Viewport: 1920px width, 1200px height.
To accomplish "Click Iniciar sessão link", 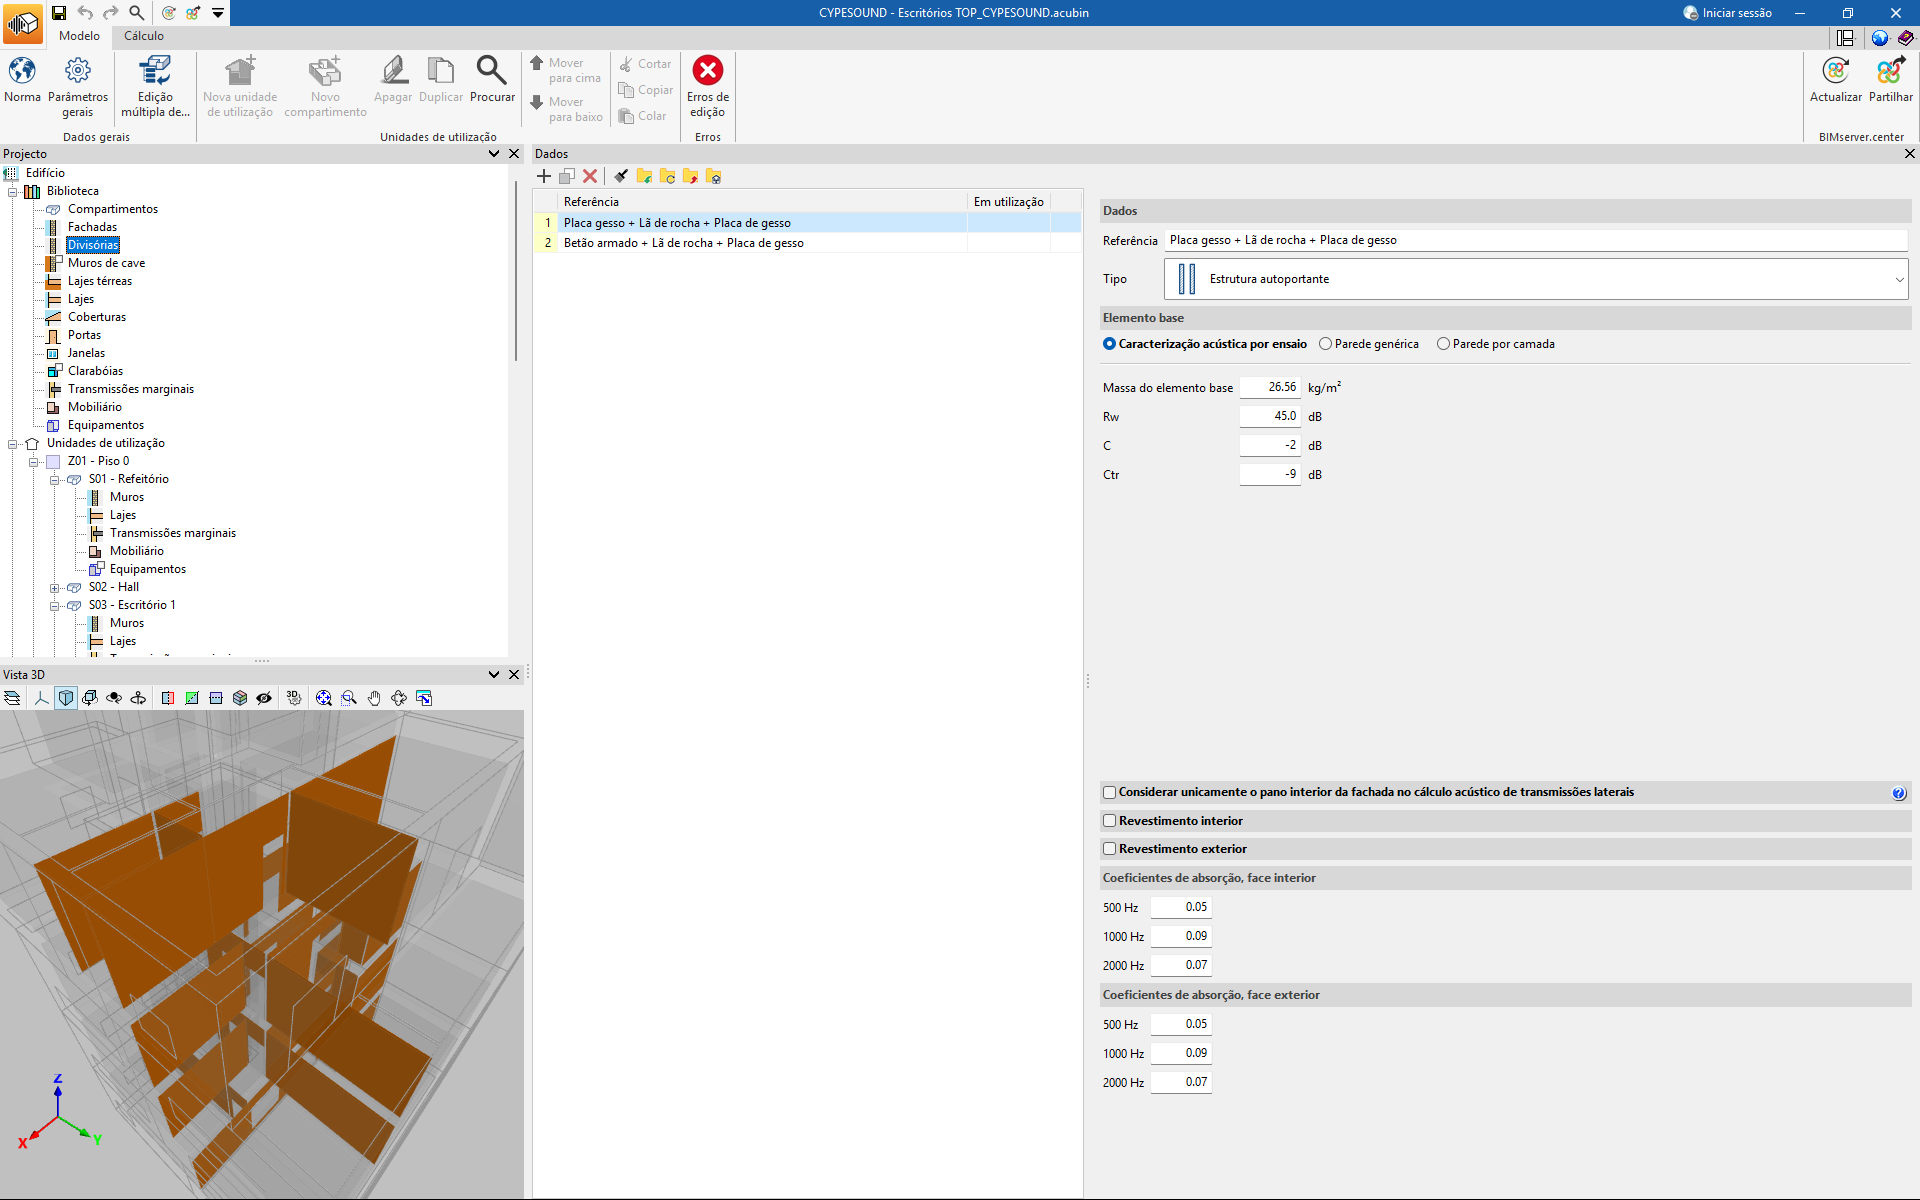I will pyautogui.click(x=1736, y=13).
